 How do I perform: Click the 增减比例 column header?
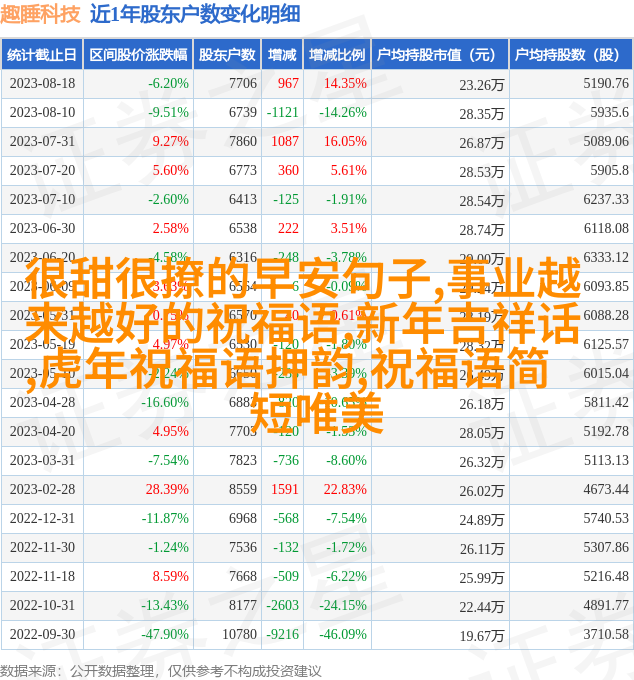click(337, 55)
